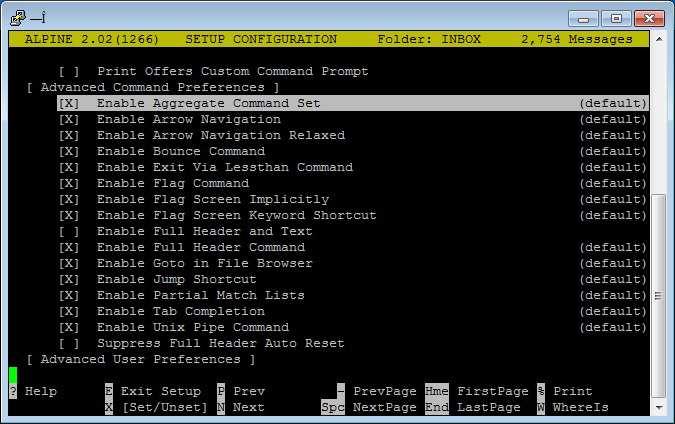Image resolution: width=675 pixels, height=424 pixels.
Task: Minimize the PuTTY terminal window
Action: 583,19
